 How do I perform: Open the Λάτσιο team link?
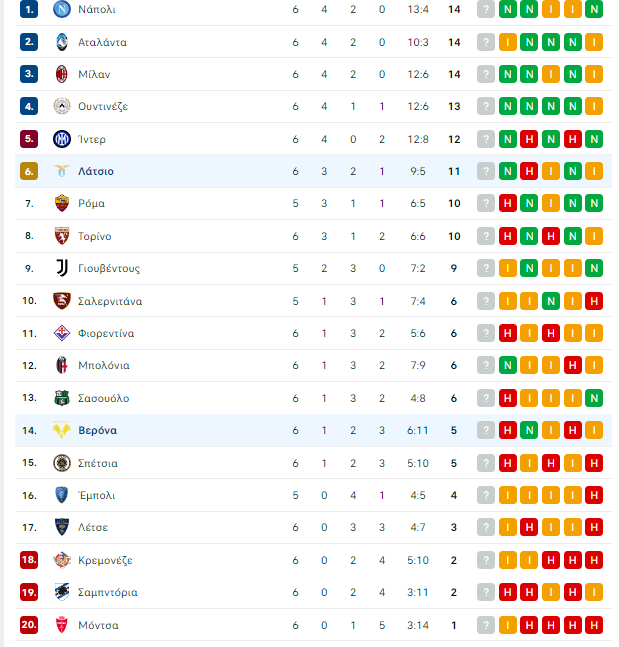pyautogui.click(x=96, y=171)
